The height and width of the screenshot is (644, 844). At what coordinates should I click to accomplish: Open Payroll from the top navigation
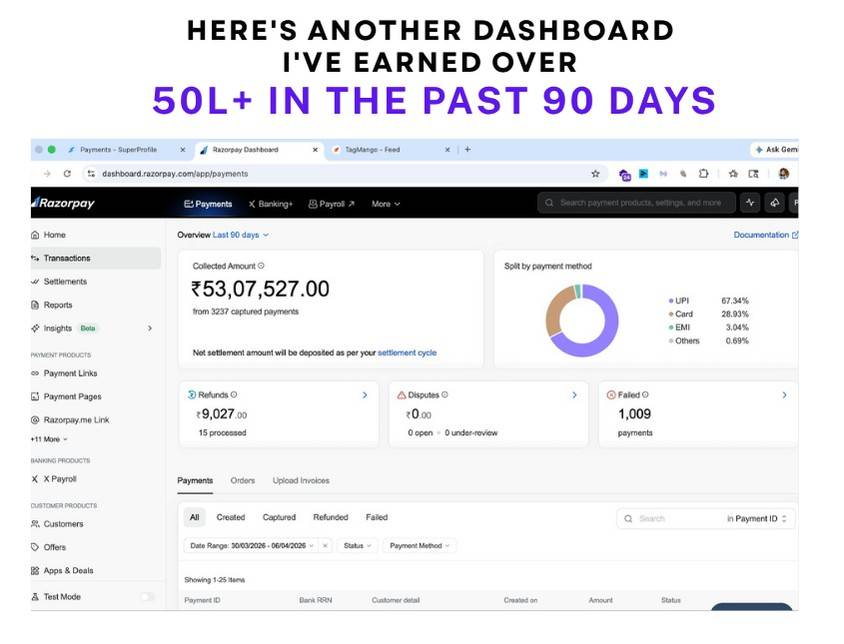(331, 204)
